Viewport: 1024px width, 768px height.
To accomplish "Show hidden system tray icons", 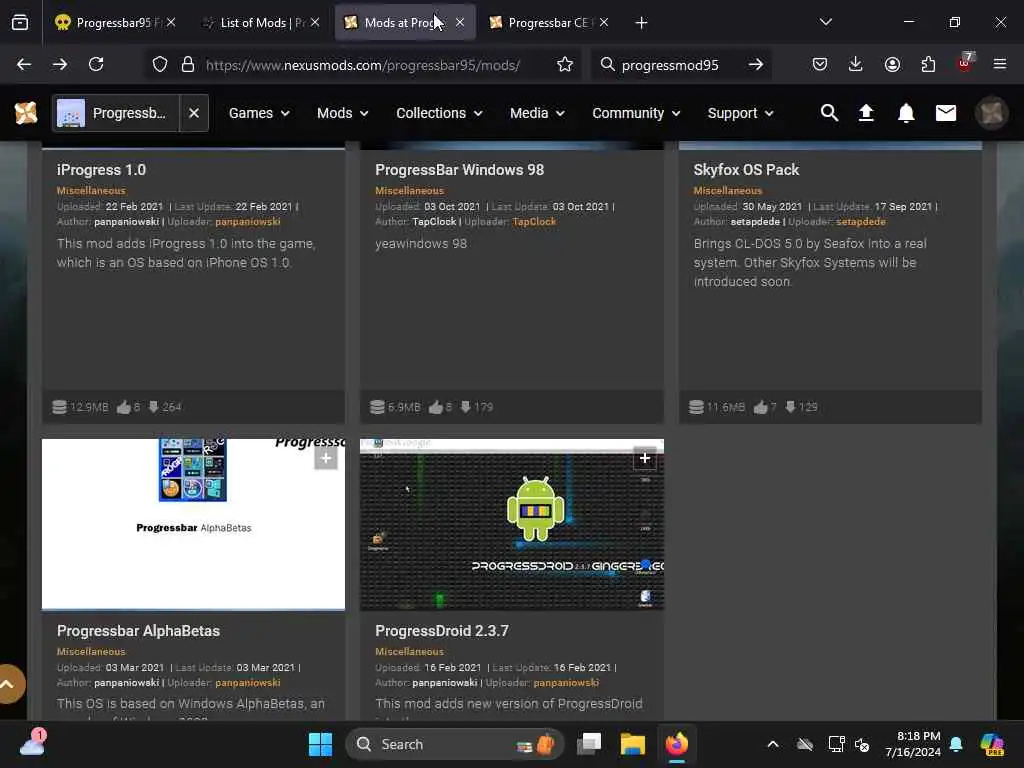I will coord(773,744).
